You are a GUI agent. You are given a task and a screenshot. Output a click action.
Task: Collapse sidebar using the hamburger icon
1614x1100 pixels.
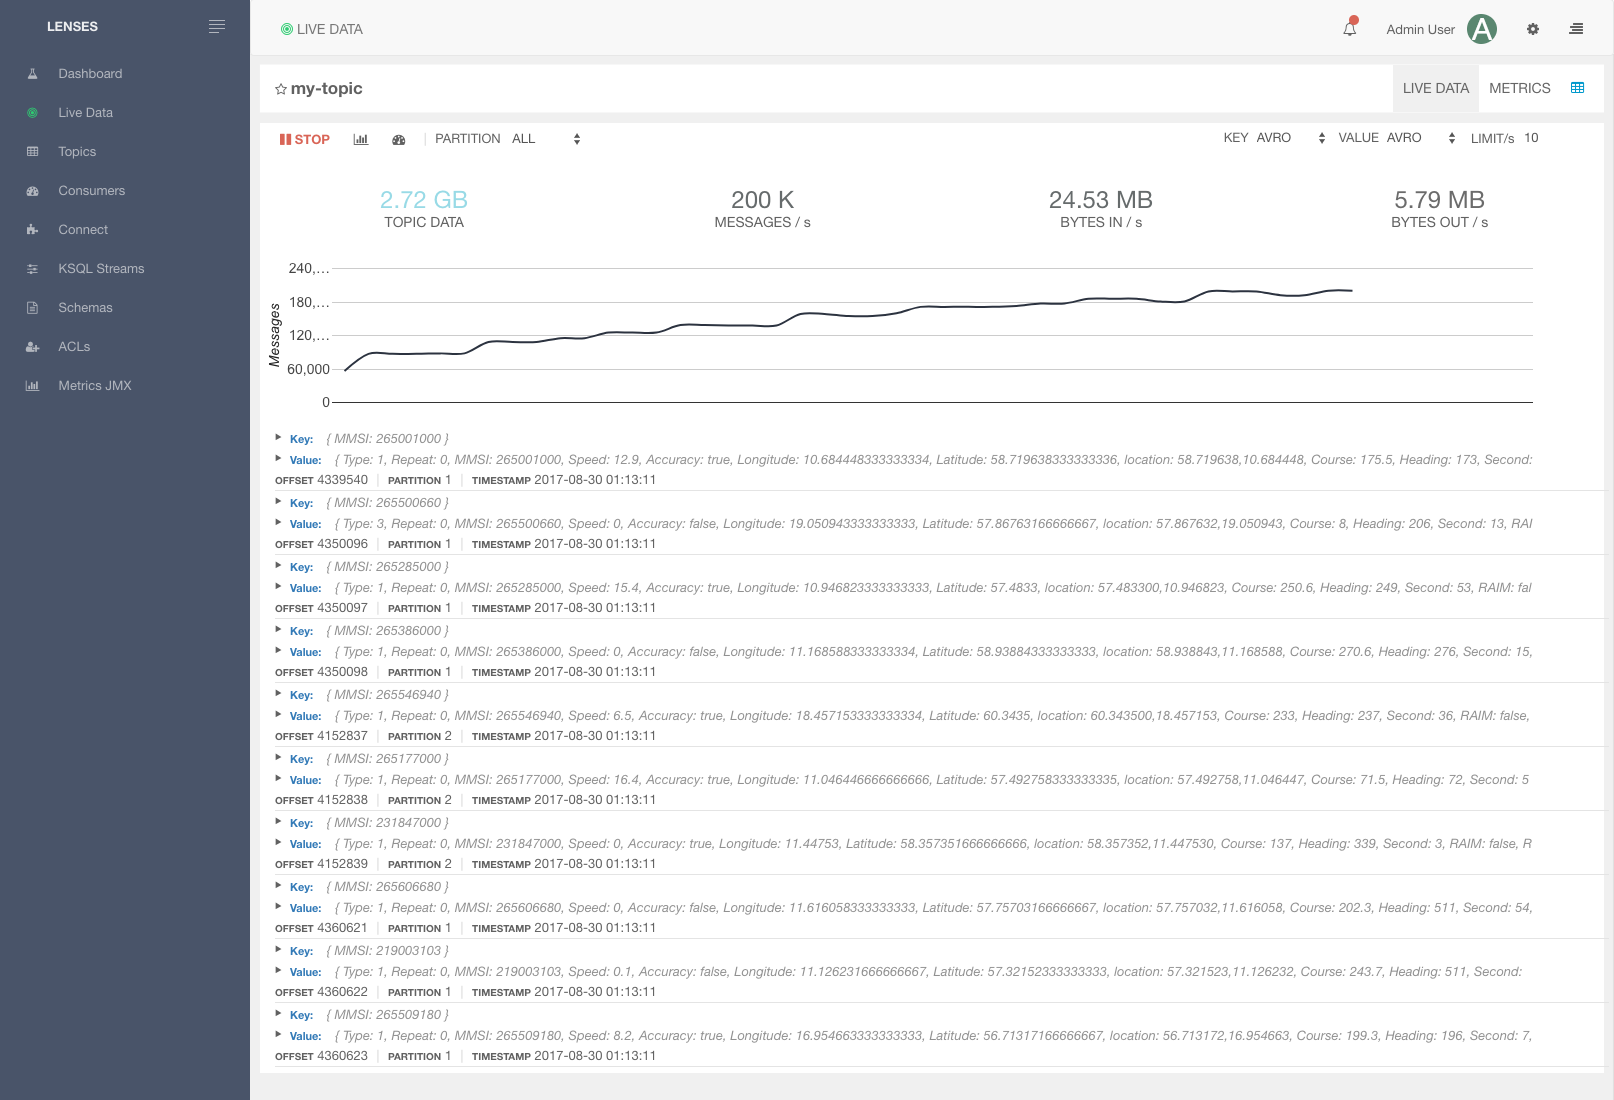pos(217,27)
